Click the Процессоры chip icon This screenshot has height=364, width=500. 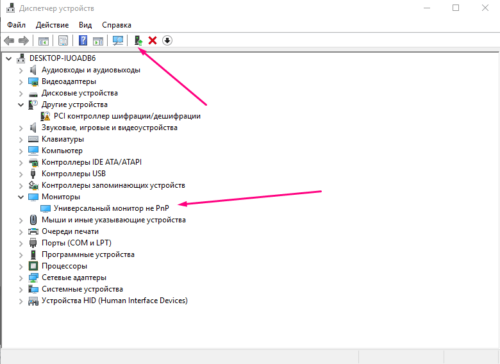click(33, 266)
